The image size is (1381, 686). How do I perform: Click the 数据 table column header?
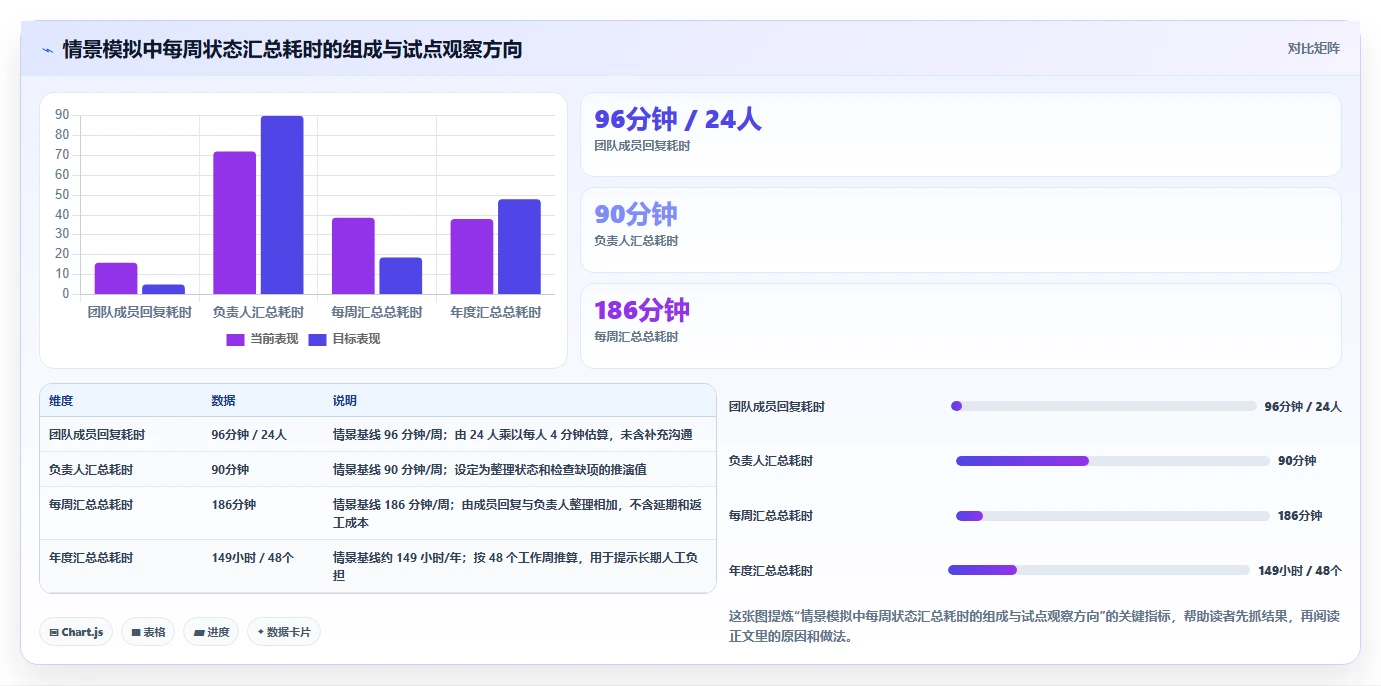pos(223,401)
